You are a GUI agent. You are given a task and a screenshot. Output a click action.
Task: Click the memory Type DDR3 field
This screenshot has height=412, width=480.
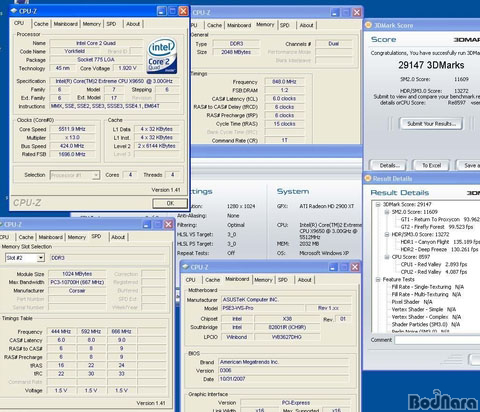click(236, 44)
